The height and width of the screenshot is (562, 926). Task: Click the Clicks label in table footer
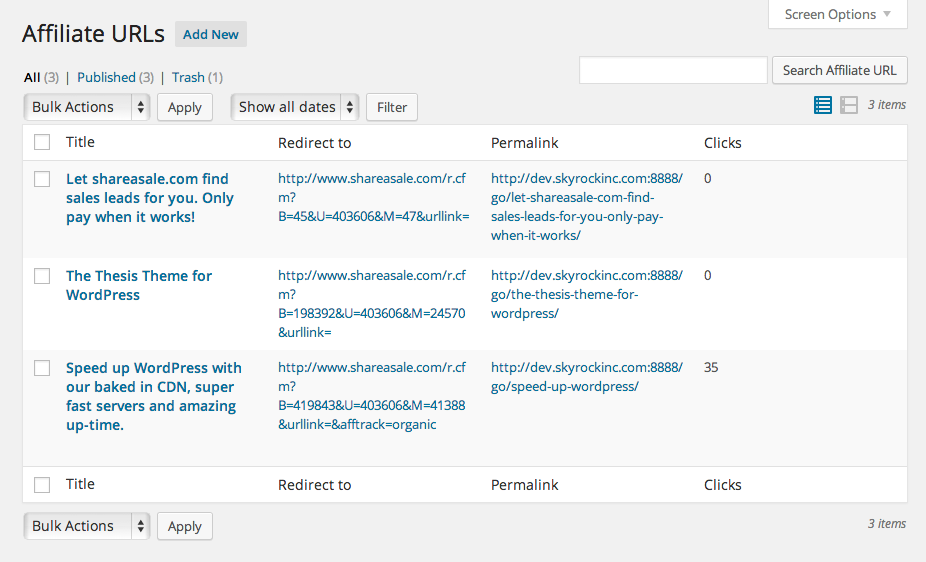[722, 485]
